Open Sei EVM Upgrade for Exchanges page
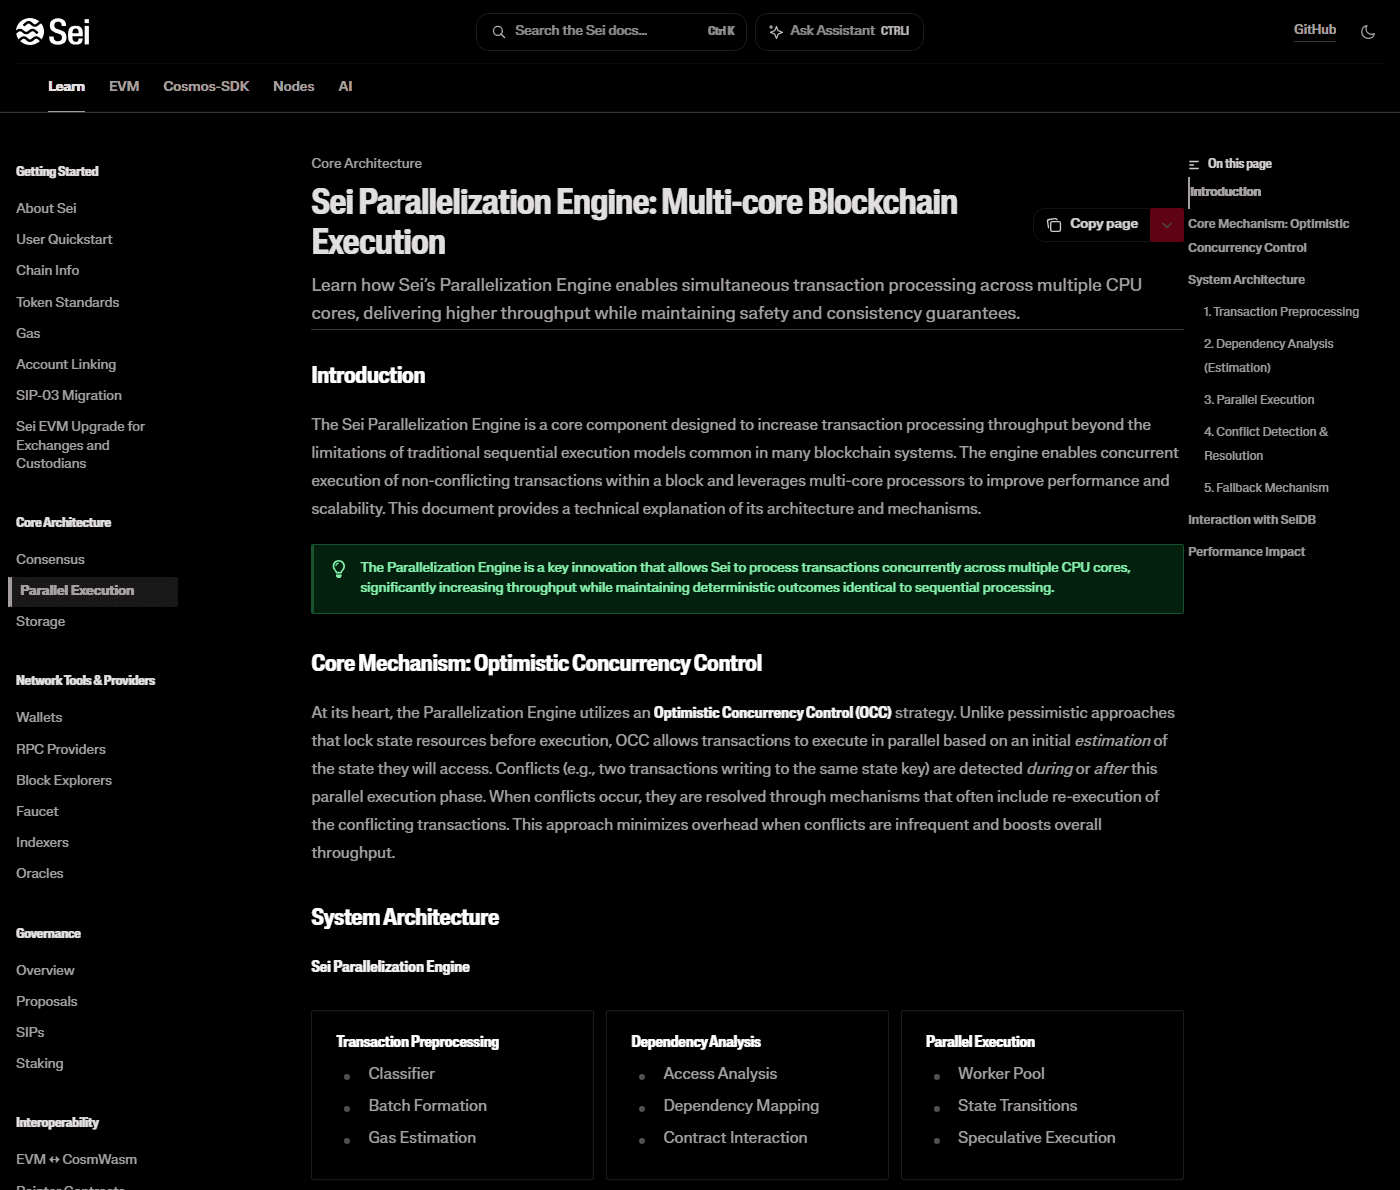The image size is (1400, 1190). [x=81, y=445]
